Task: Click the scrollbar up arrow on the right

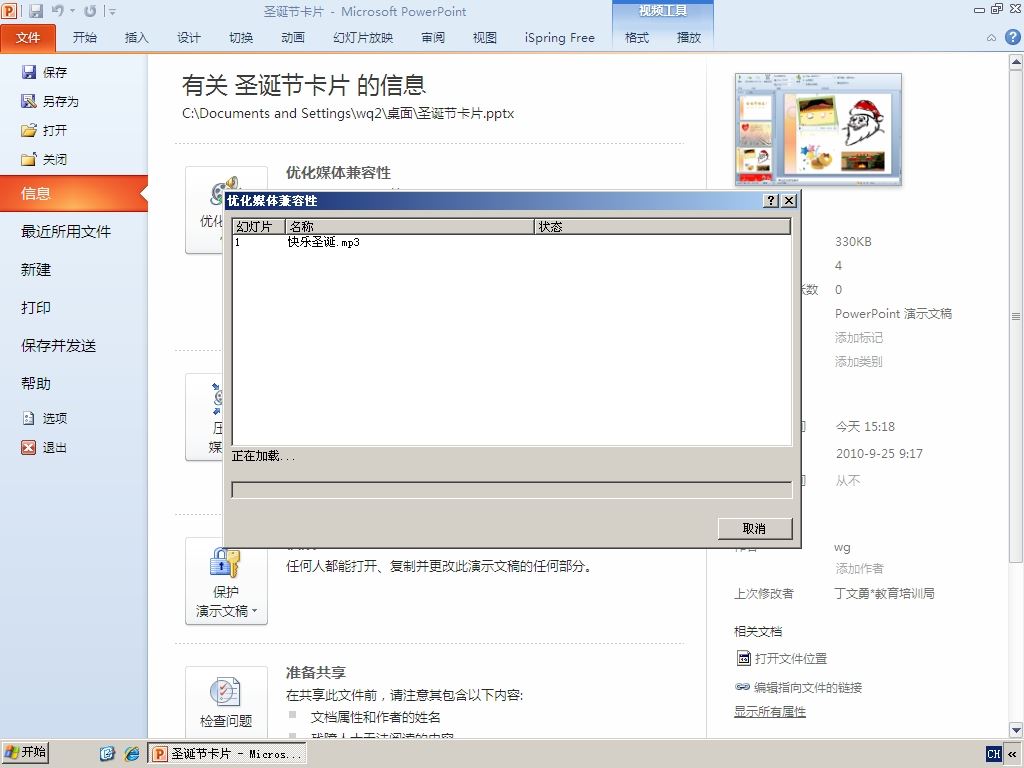Action: coord(1016,63)
